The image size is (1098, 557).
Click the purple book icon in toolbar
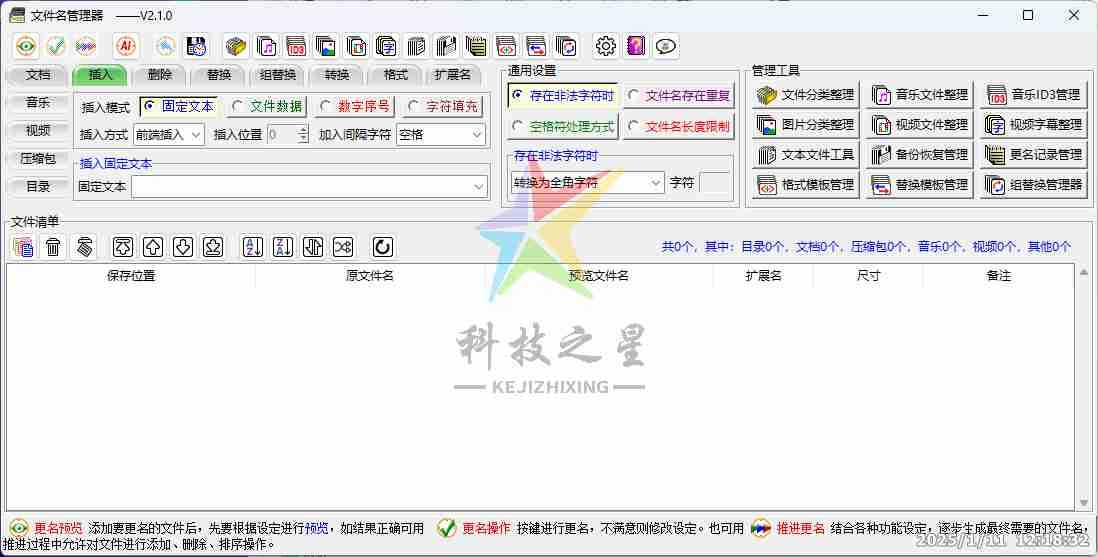click(636, 46)
